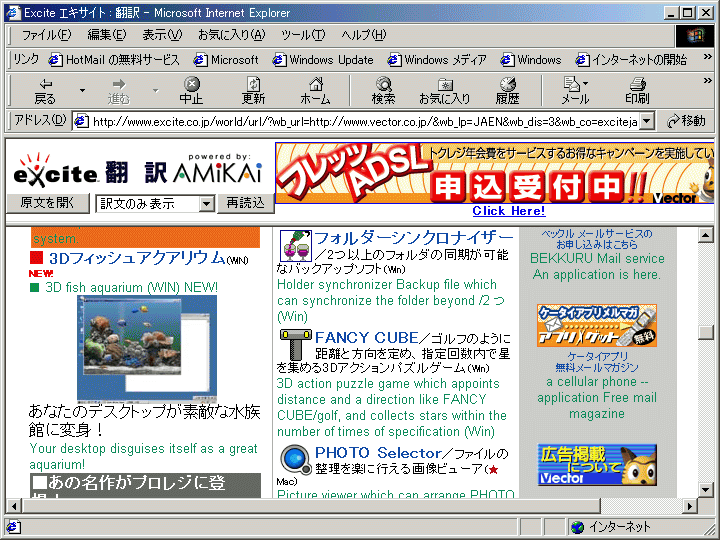Open フォルダーシンクロナイザー link
This screenshot has width=720, height=540.
click(x=413, y=238)
